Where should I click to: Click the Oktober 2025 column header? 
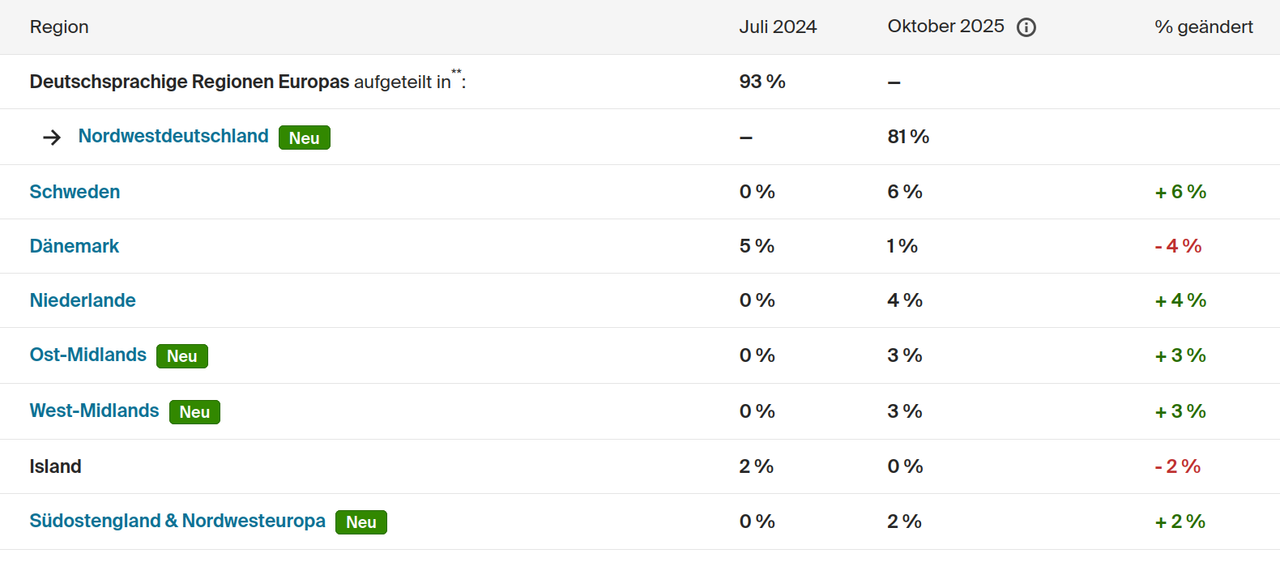tap(945, 27)
